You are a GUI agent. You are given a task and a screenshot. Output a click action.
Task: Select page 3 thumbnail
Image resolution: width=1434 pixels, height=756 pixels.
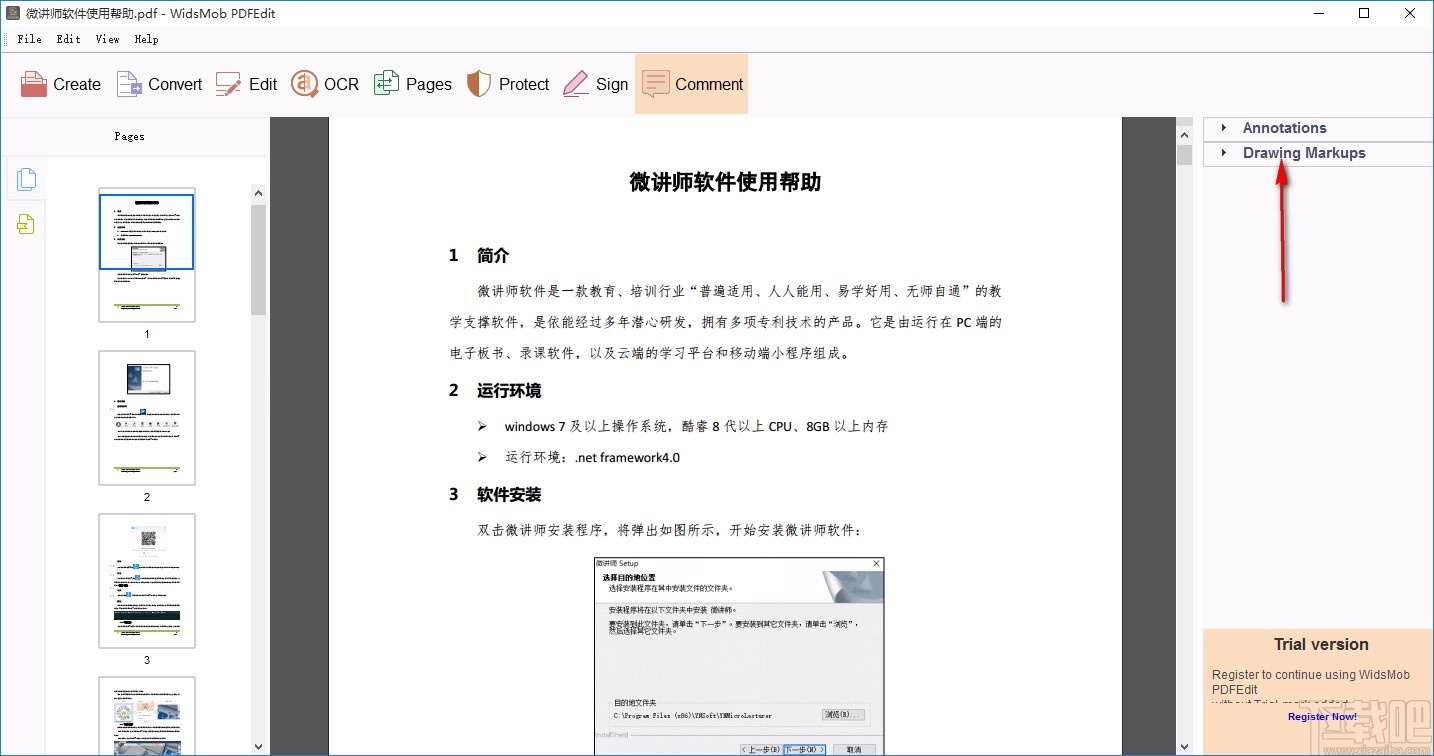(147, 580)
